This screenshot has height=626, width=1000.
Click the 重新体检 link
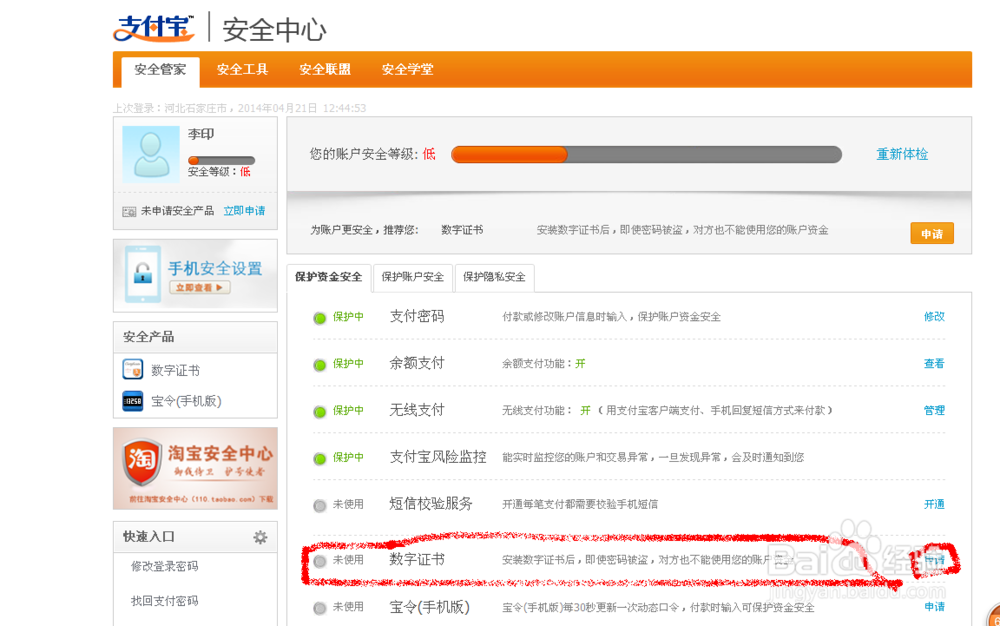[902, 154]
